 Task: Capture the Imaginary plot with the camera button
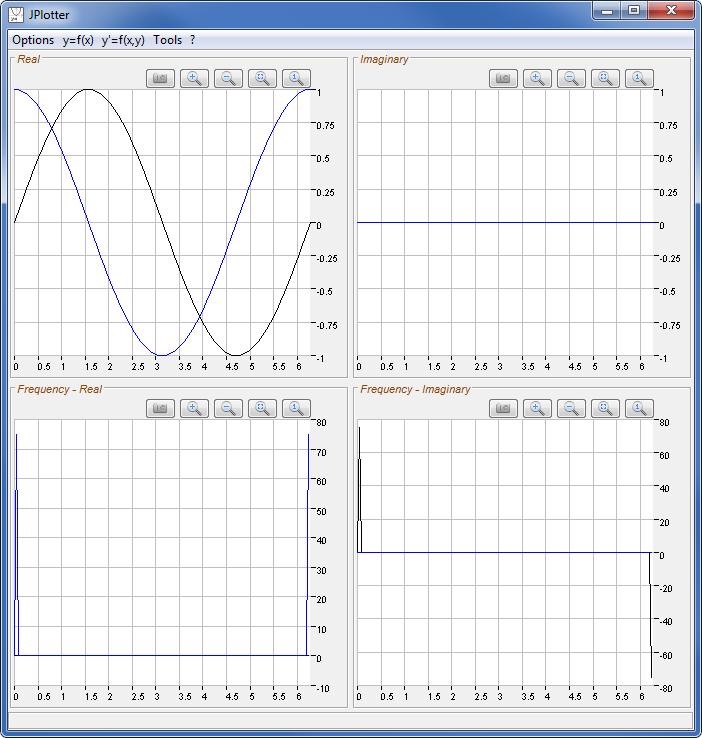[x=504, y=78]
